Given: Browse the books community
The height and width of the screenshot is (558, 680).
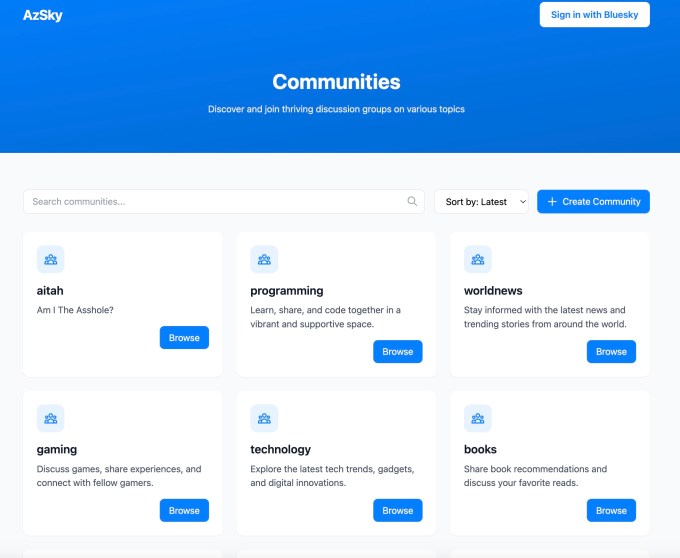Looking at the screenshot, I should tap(611, 510).
